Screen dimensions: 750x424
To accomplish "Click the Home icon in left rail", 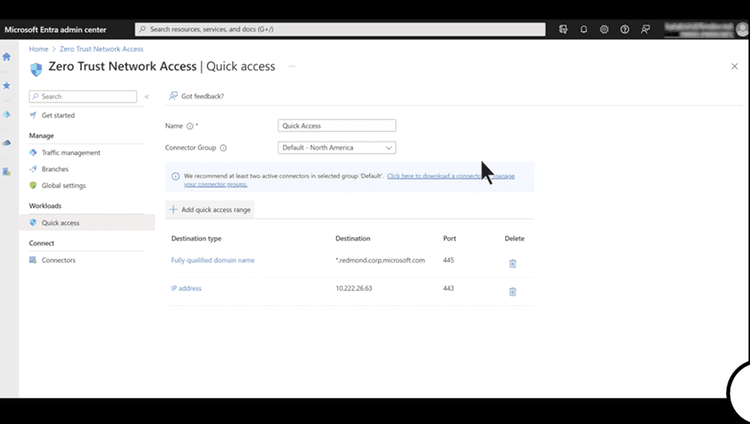I will tap(7, 57).
